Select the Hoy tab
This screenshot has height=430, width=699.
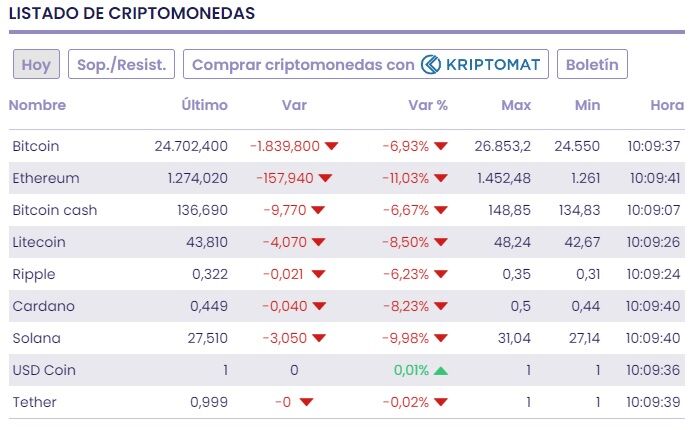36,65
